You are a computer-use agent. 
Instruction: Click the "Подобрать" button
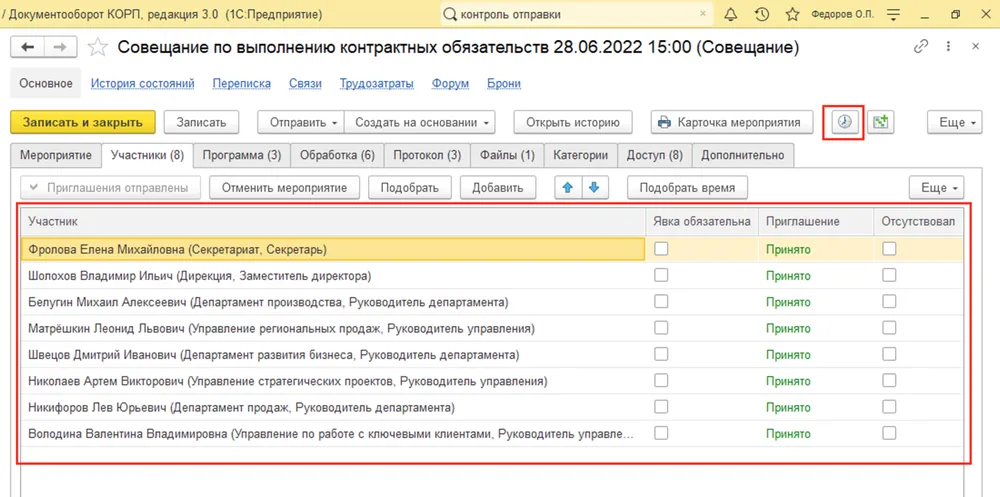click(409, 188)
